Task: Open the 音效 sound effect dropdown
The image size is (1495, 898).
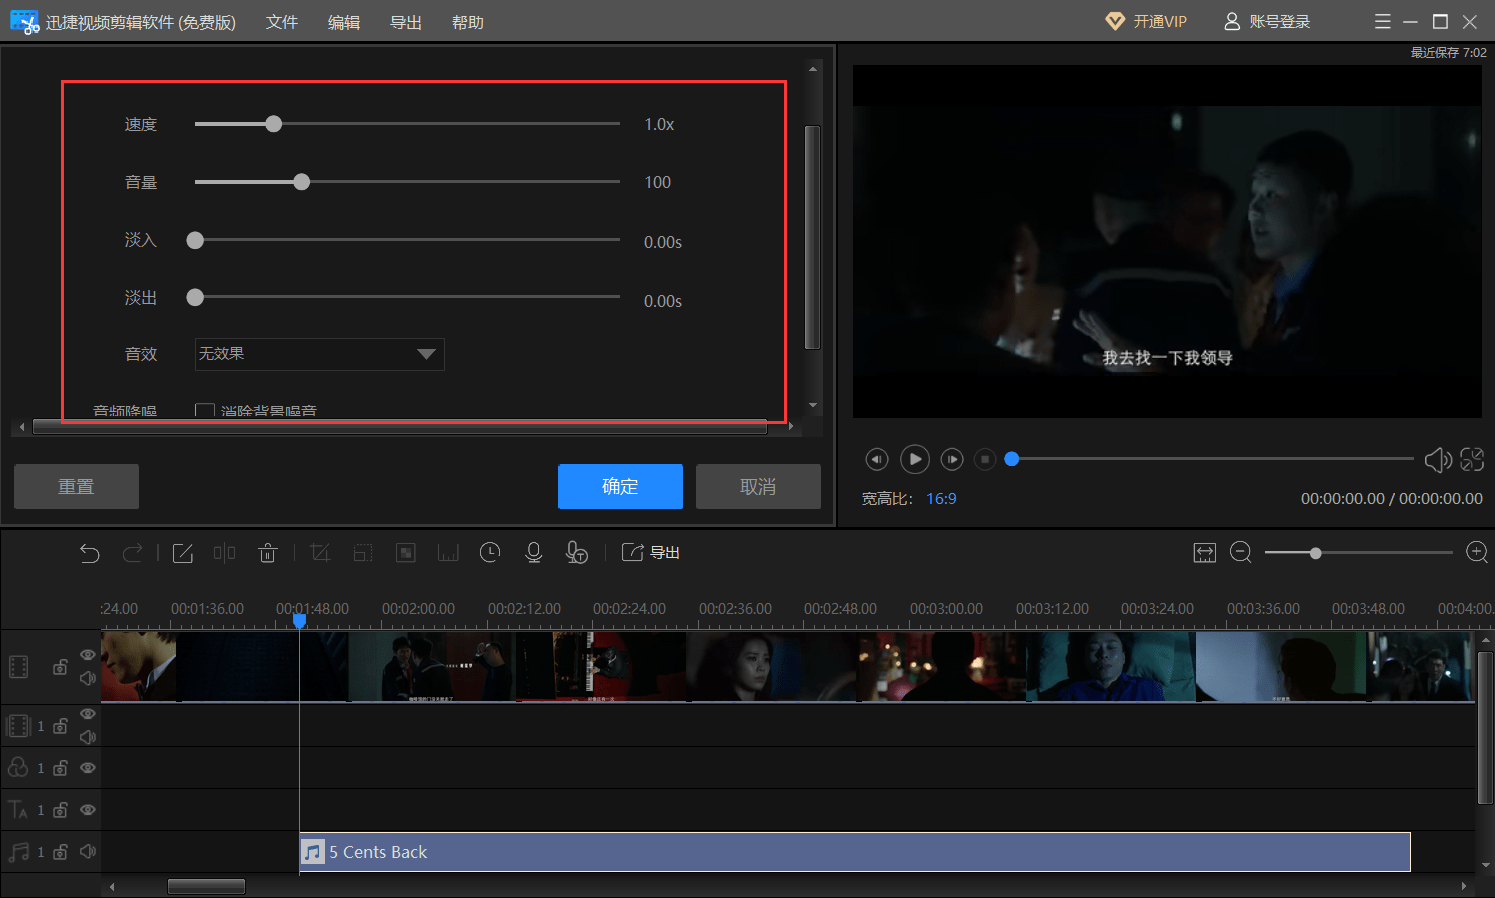Action: [319, 354]
